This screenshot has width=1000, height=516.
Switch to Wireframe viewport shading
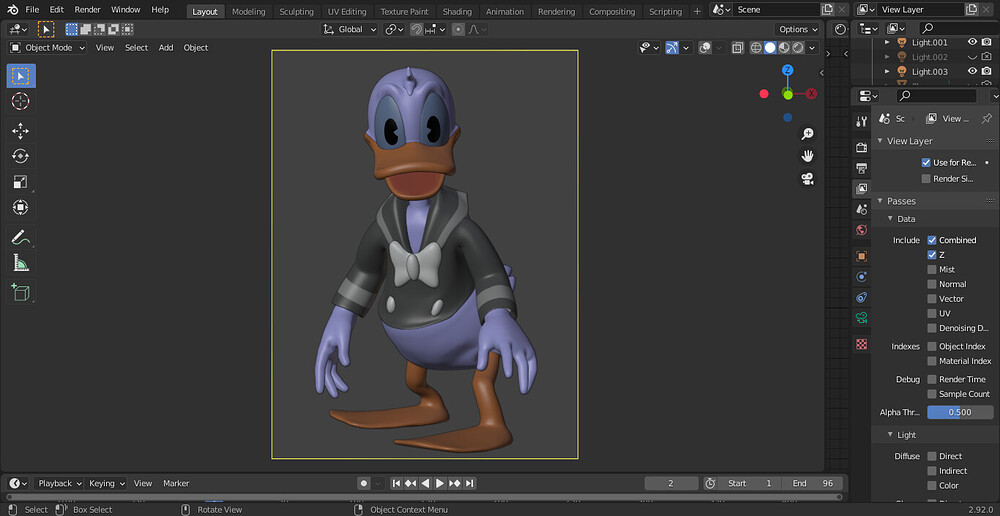[x=756, y=48]
